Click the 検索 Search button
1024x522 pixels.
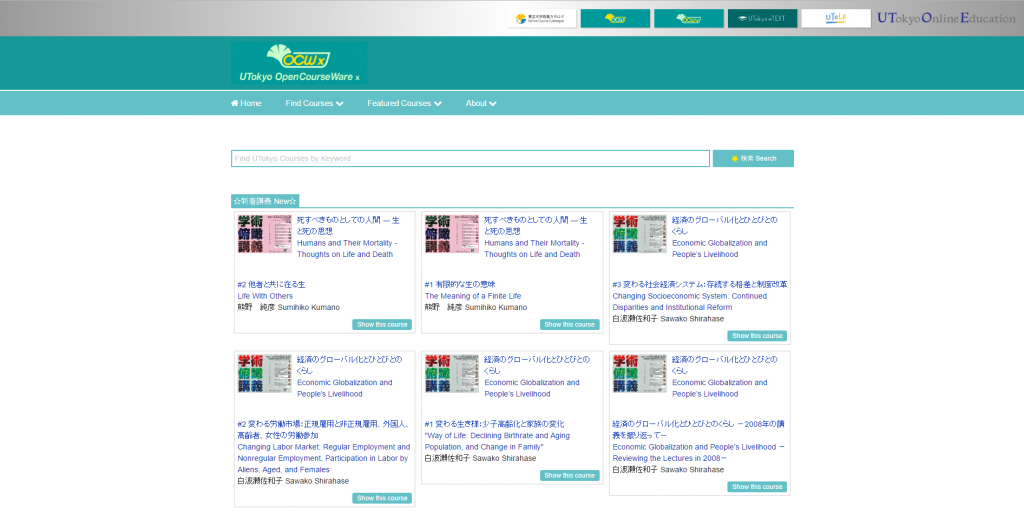pos(753,159)
